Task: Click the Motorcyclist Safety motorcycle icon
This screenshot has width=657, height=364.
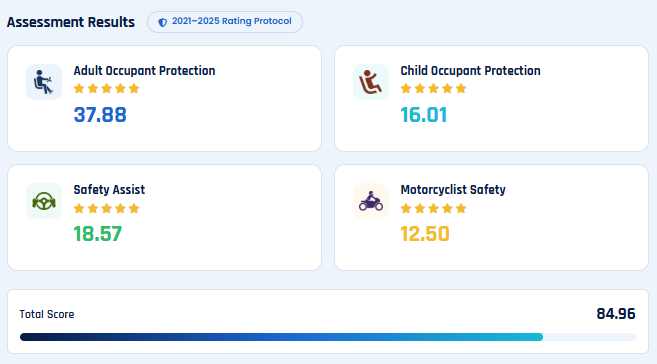Action: [x=371, y=201]
